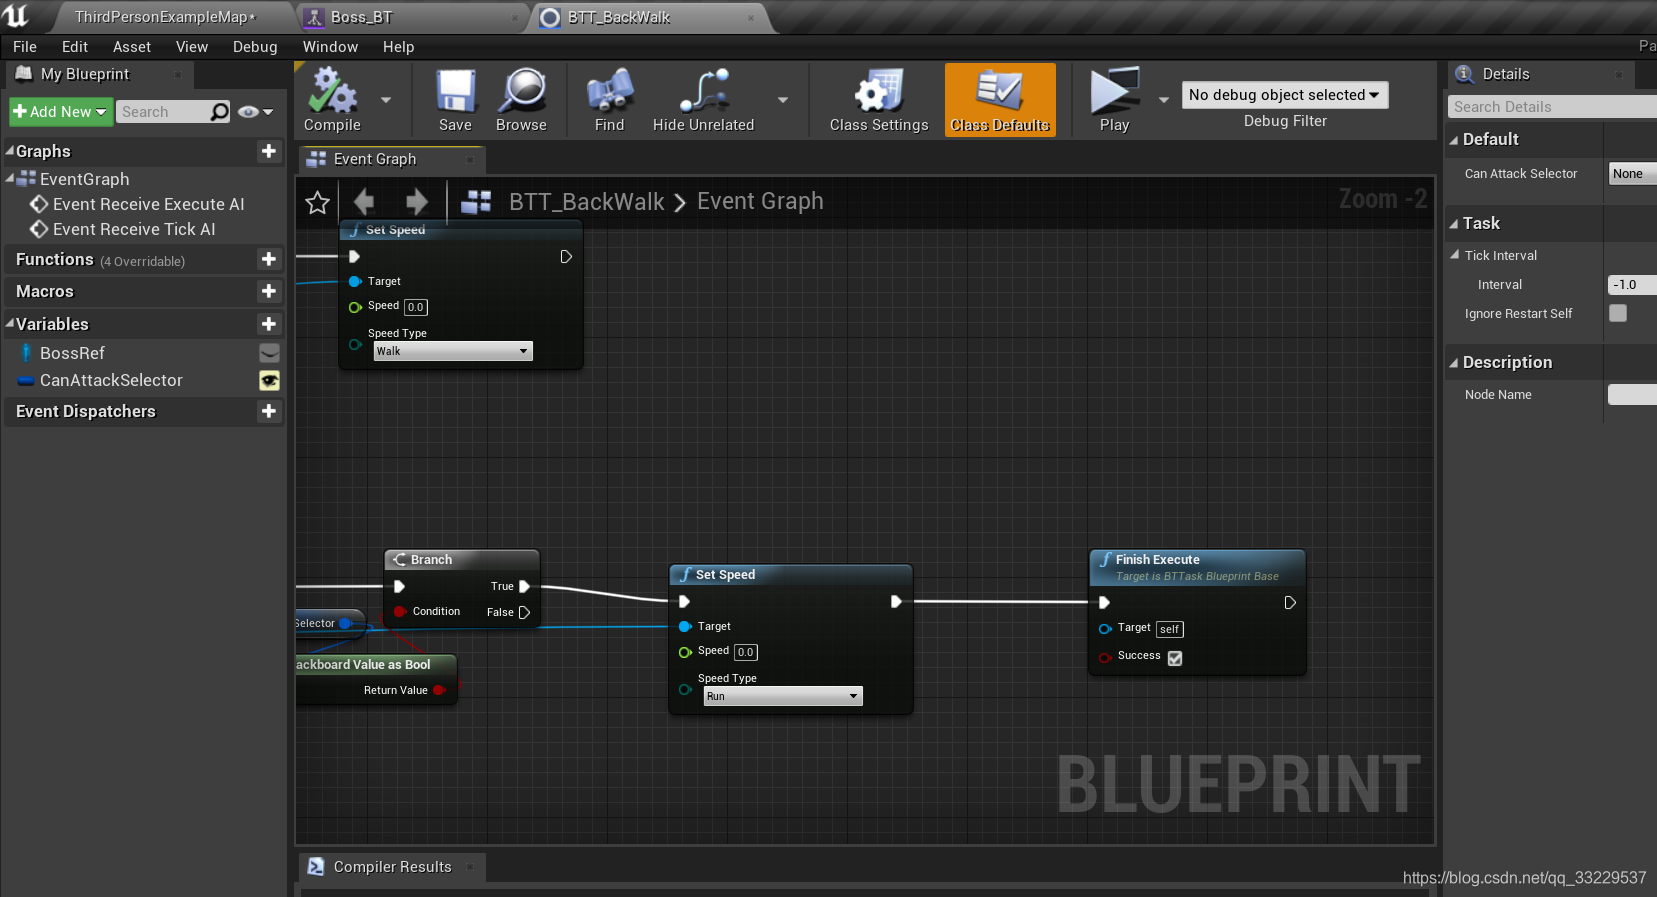This screenshot has height=897, width=1657.
Task: Click Branch node True output pin
Action: point(524,587)
